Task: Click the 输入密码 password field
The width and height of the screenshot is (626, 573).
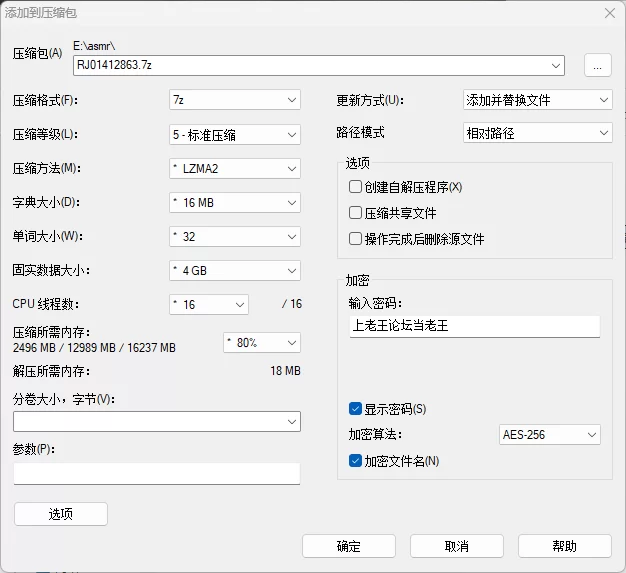Action: (x=475, y=326)
